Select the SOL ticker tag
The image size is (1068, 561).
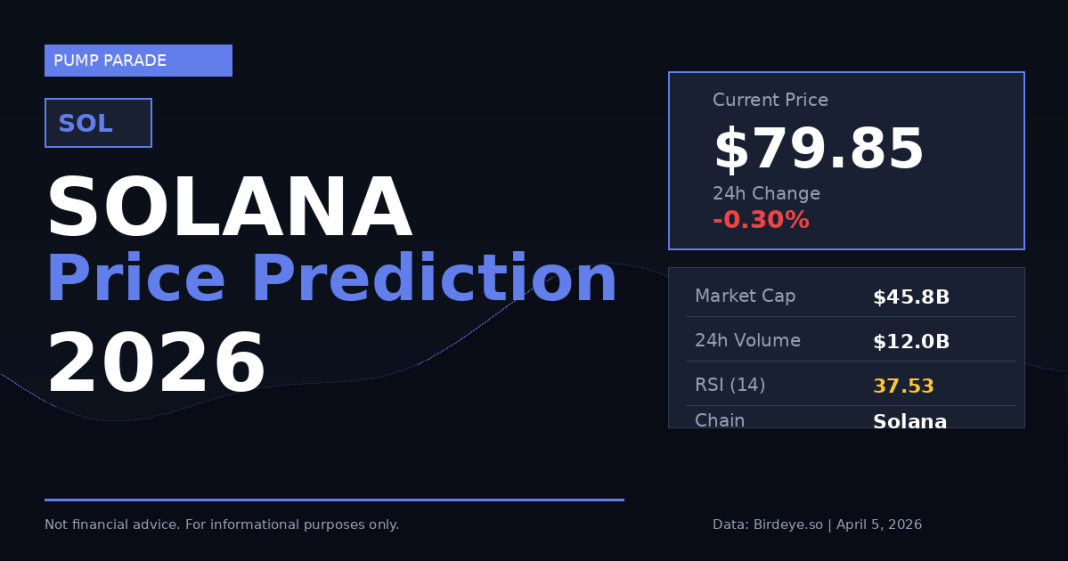98,123
